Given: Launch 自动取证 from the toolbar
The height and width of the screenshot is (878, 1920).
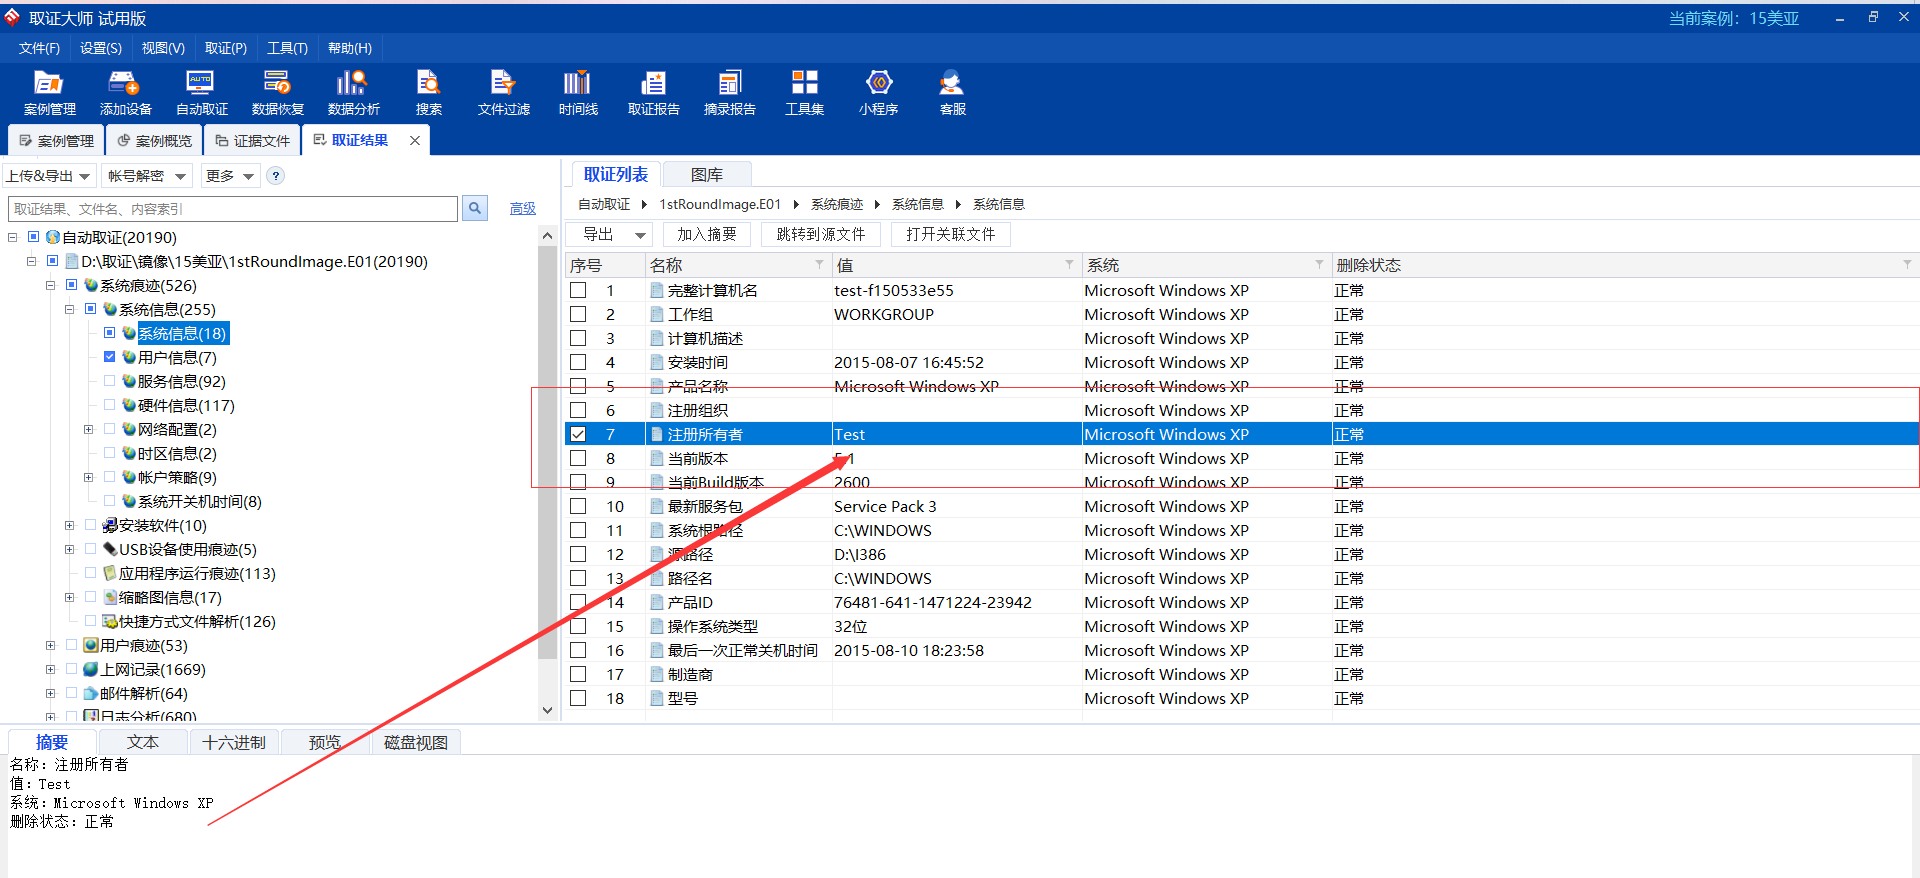Looking at the screenshot, I should 201,93.
